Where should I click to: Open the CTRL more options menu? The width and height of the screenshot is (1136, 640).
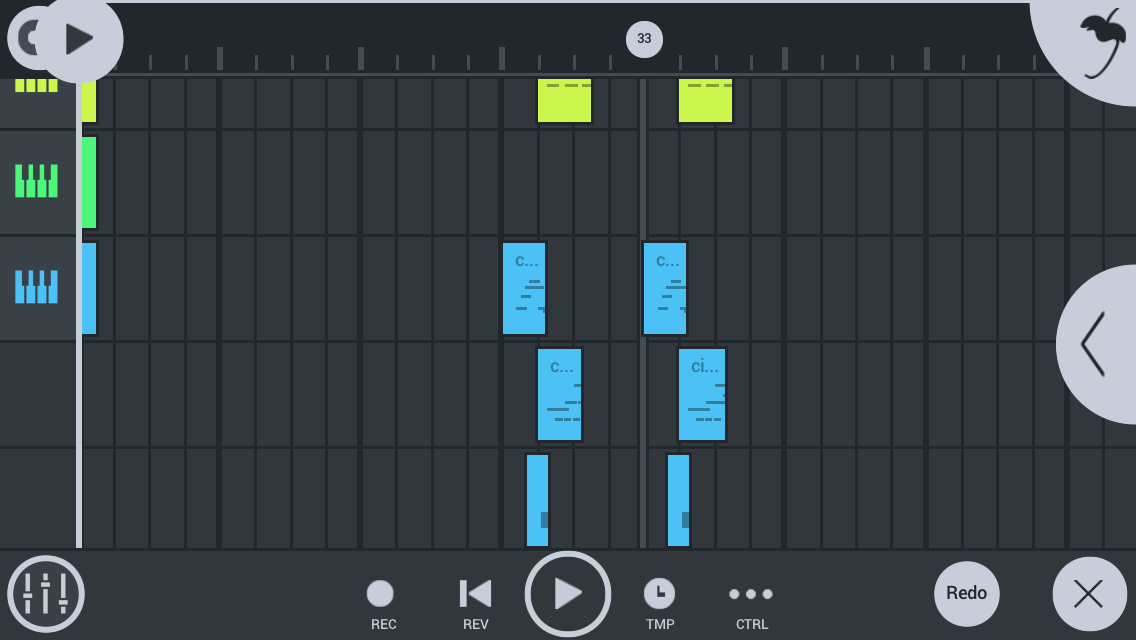pos(751,594)
